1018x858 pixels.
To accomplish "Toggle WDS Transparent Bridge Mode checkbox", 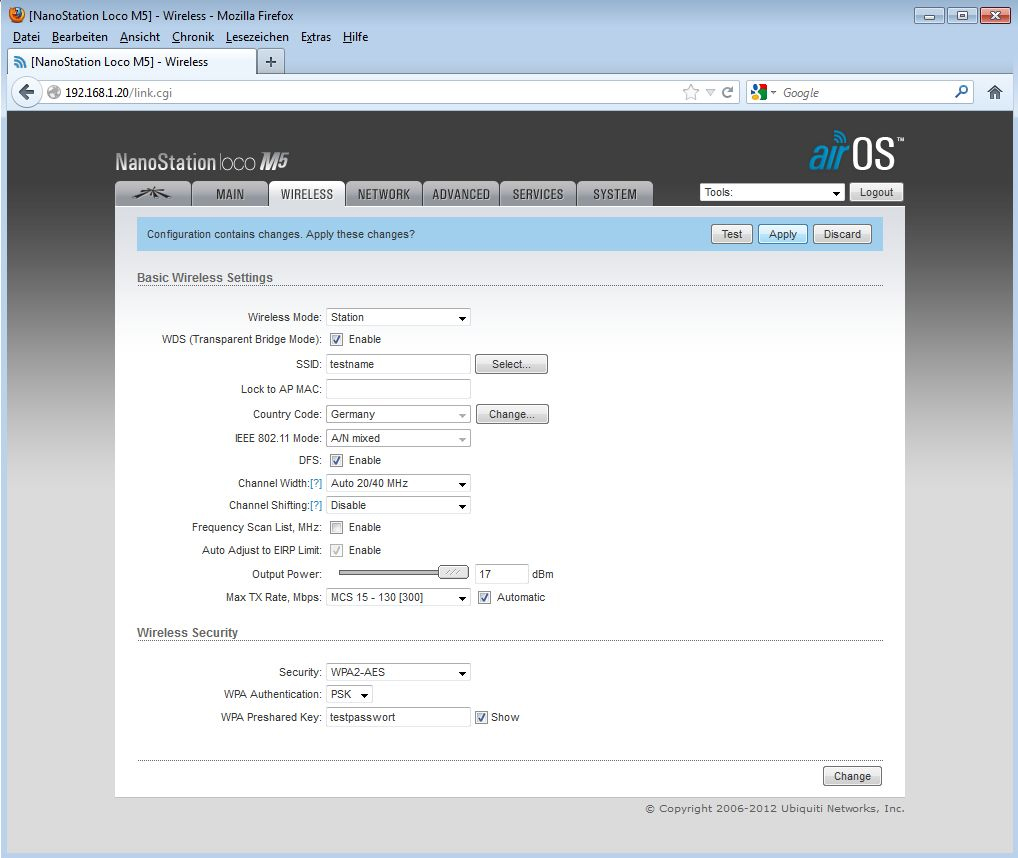I will (336, 339).
